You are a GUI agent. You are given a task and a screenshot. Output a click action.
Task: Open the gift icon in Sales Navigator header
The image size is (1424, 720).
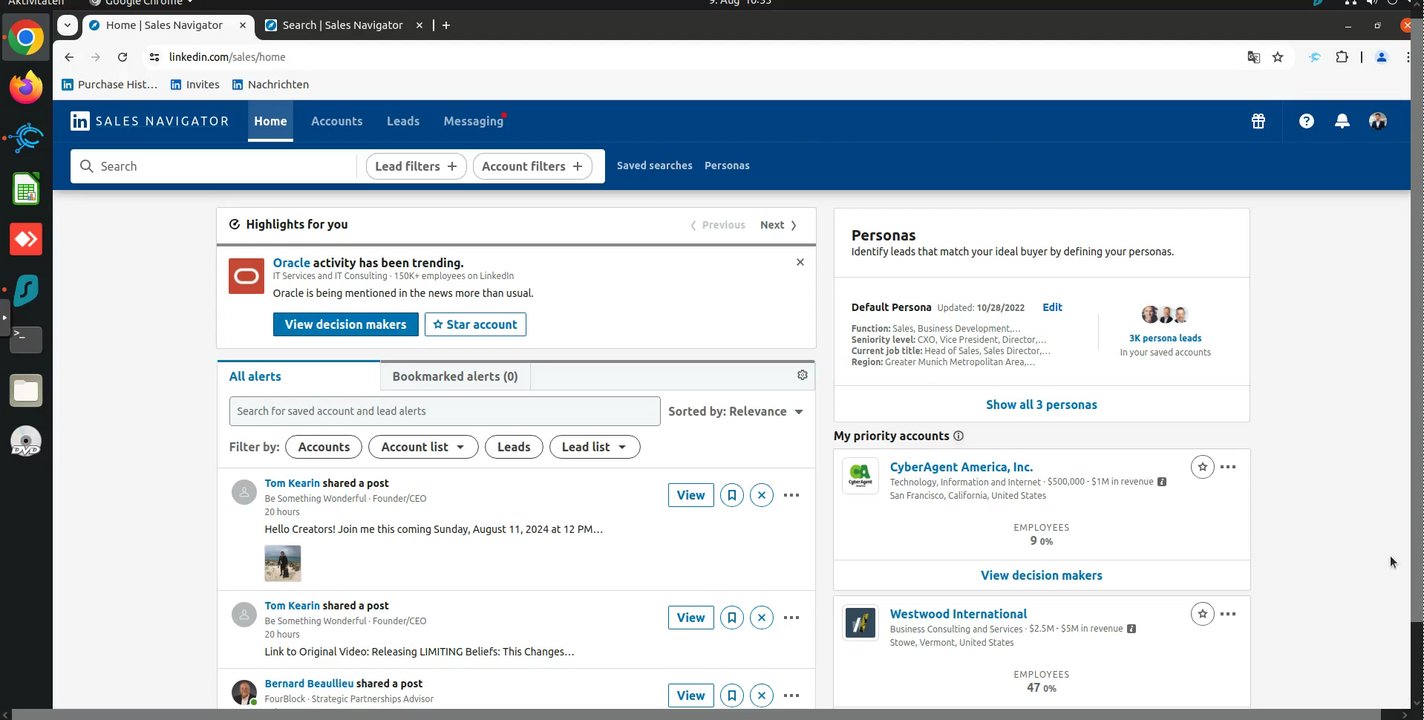point(1258,121)
